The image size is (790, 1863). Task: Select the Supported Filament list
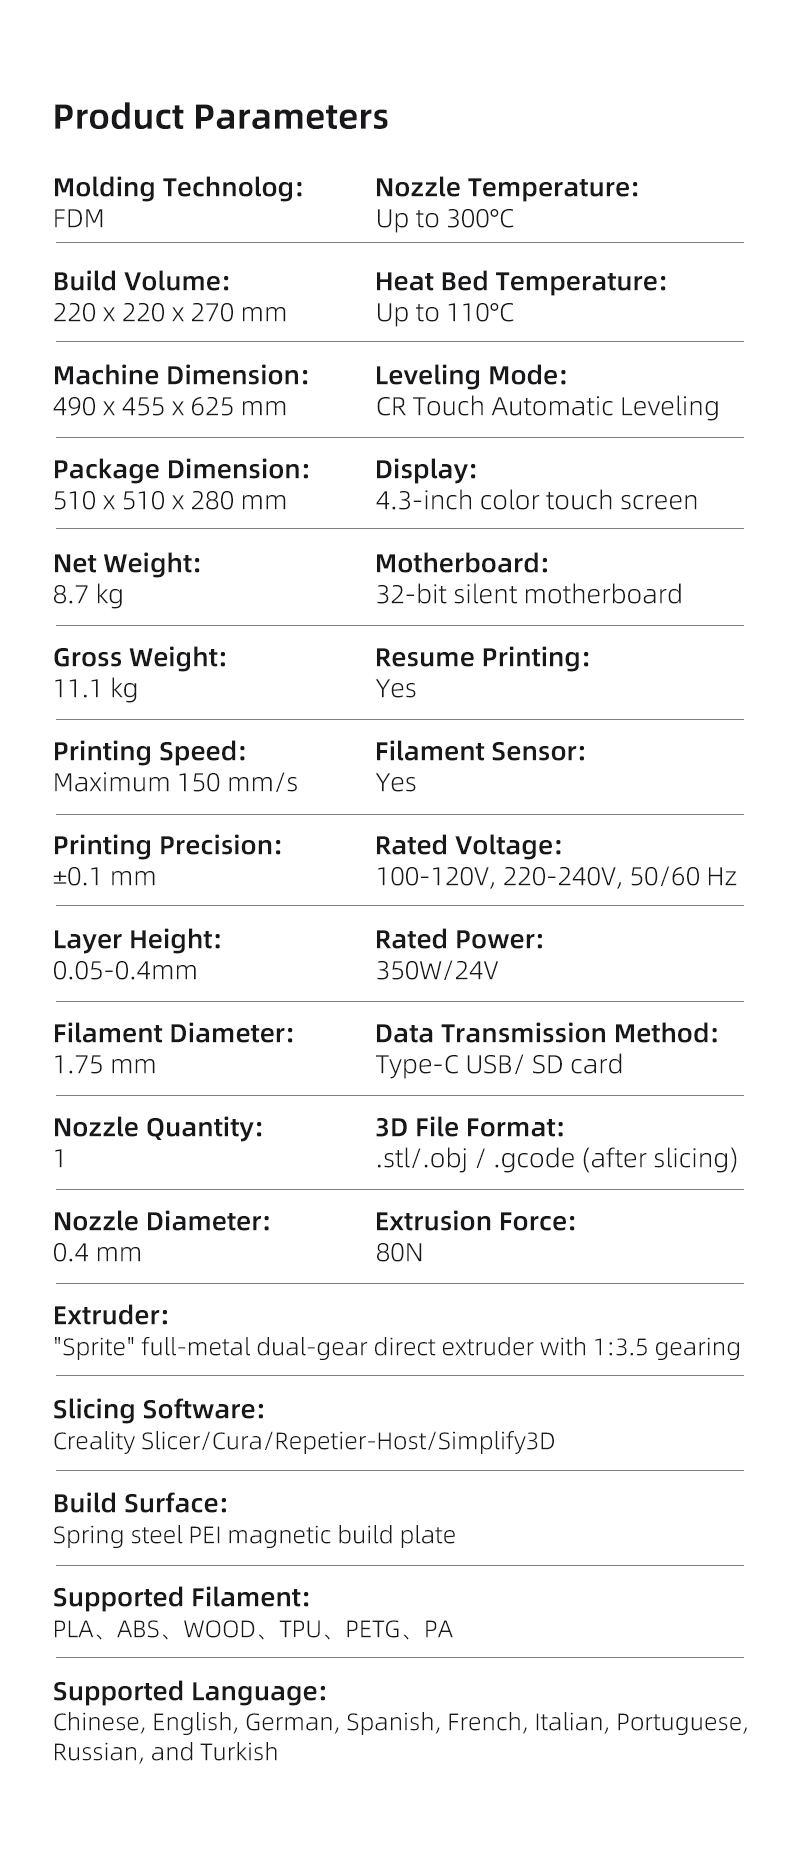253,1629
